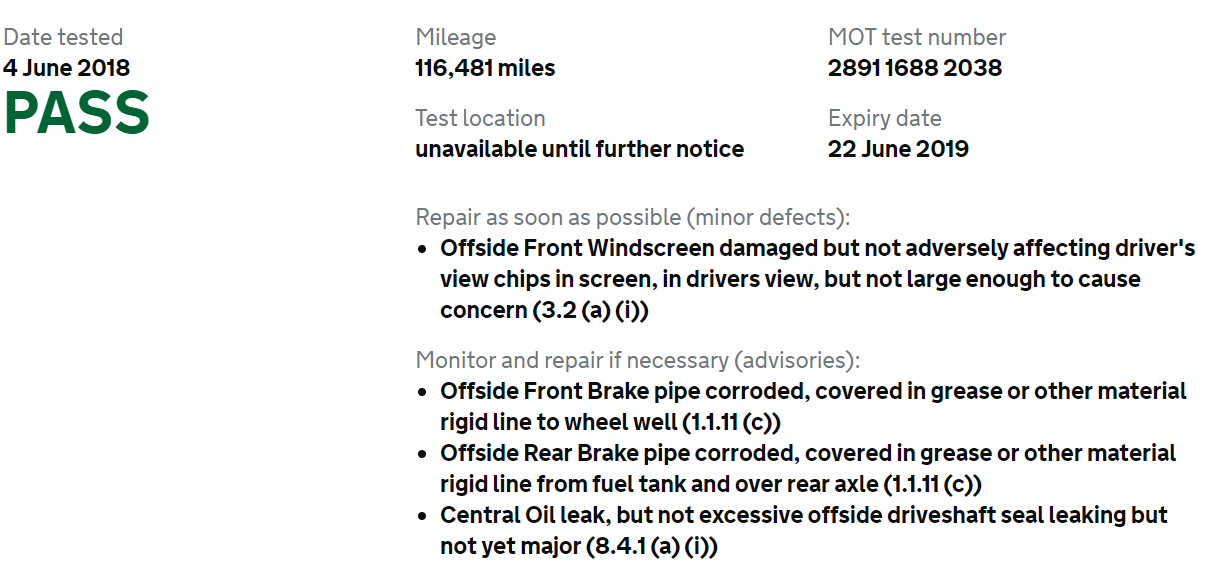Select expiry date 22 June 2019
The image size is (1210, 574).
click(898, 149)
